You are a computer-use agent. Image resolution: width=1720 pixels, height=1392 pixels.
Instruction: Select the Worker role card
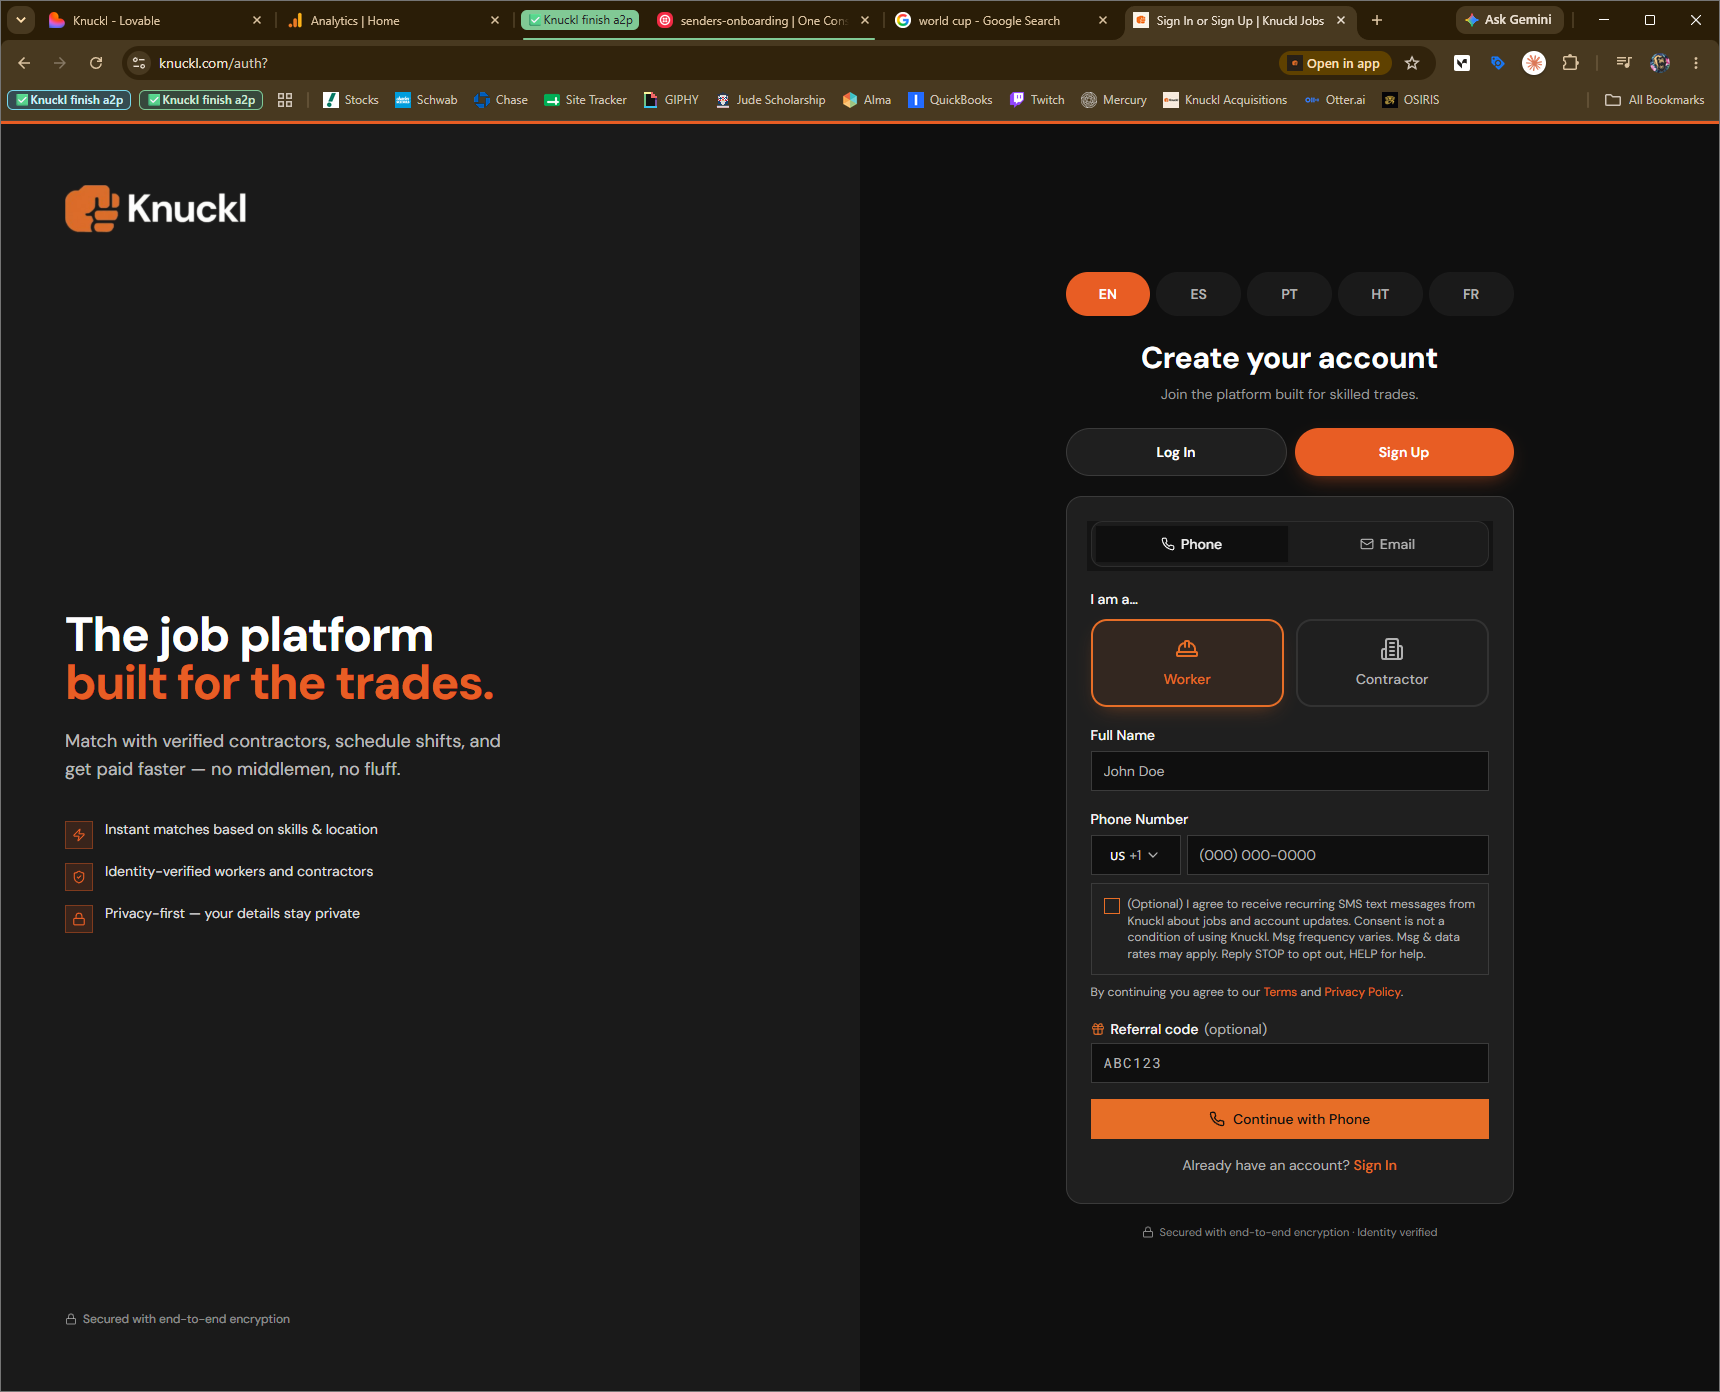click(x=1187, y=663)
